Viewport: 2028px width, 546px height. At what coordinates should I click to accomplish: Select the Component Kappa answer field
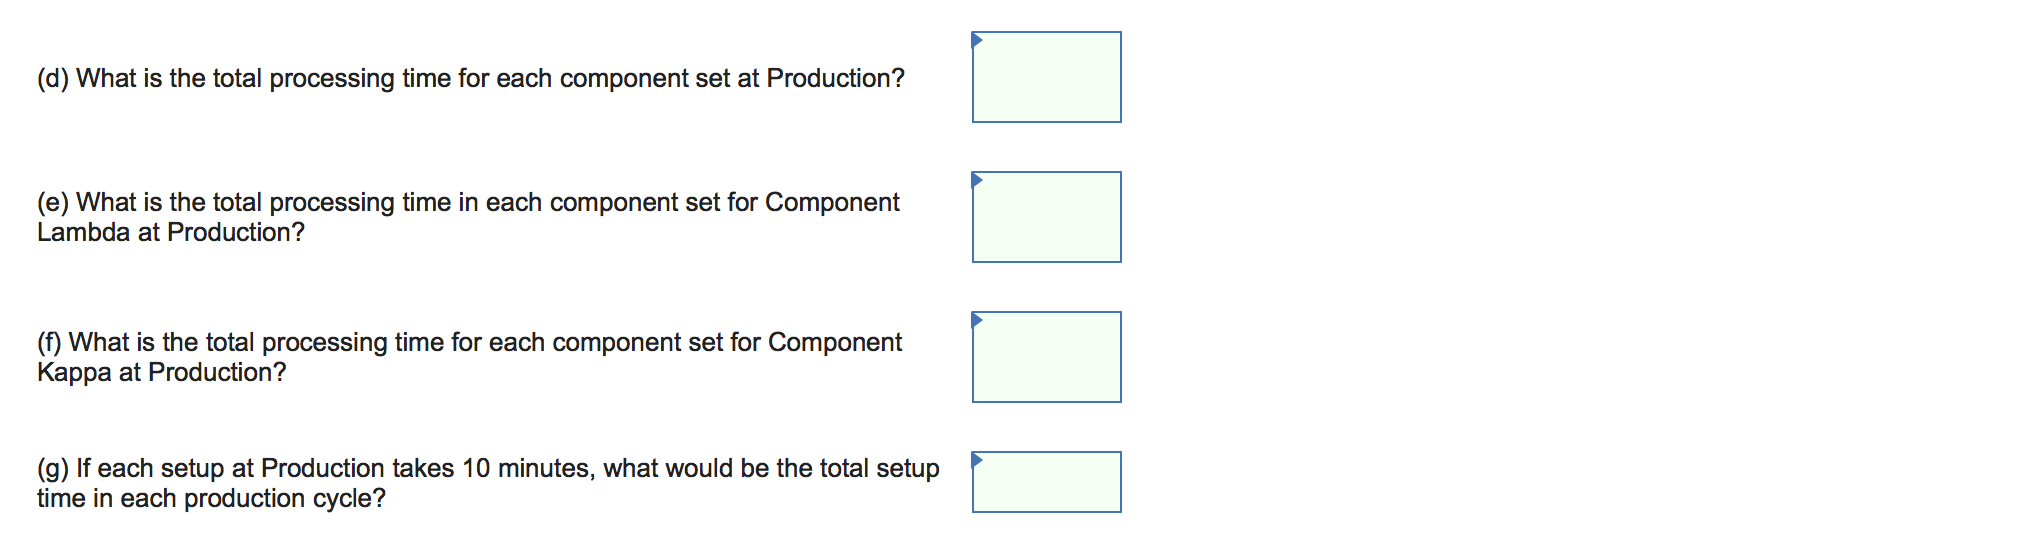coord(1046,358)
